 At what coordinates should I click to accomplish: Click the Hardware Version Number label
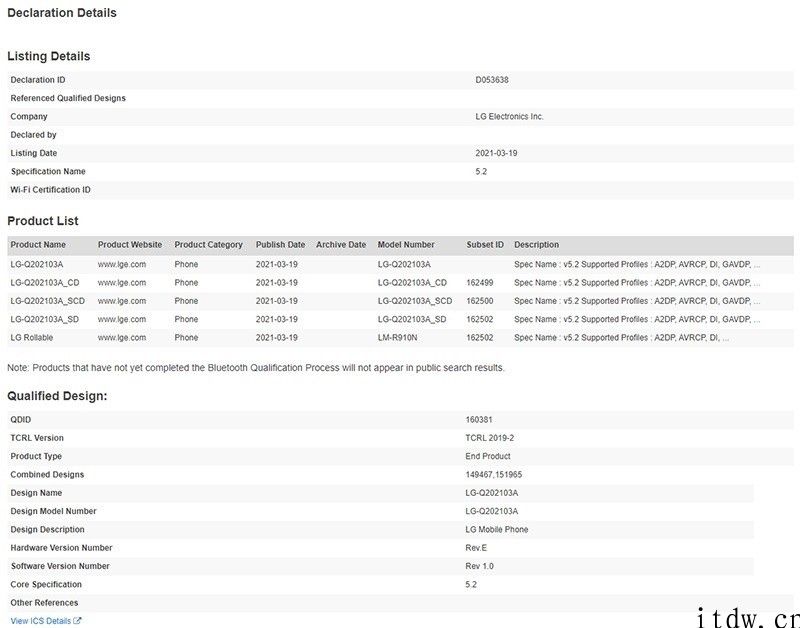pos(61,548)
